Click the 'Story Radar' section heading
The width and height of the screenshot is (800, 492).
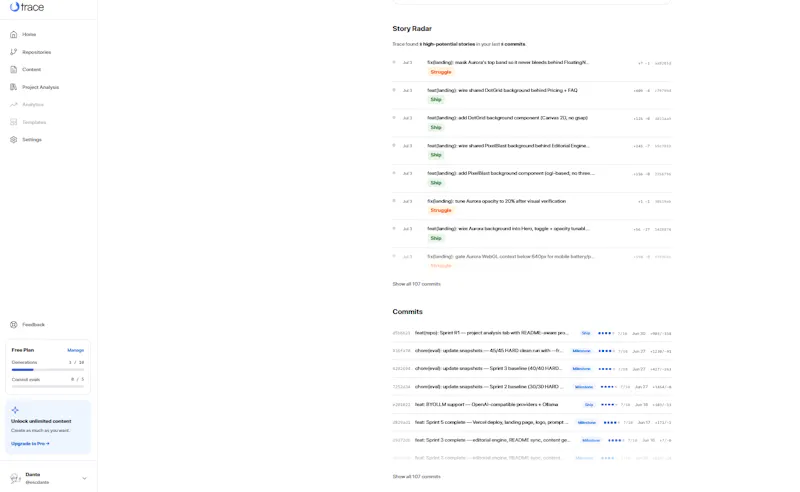412,29
